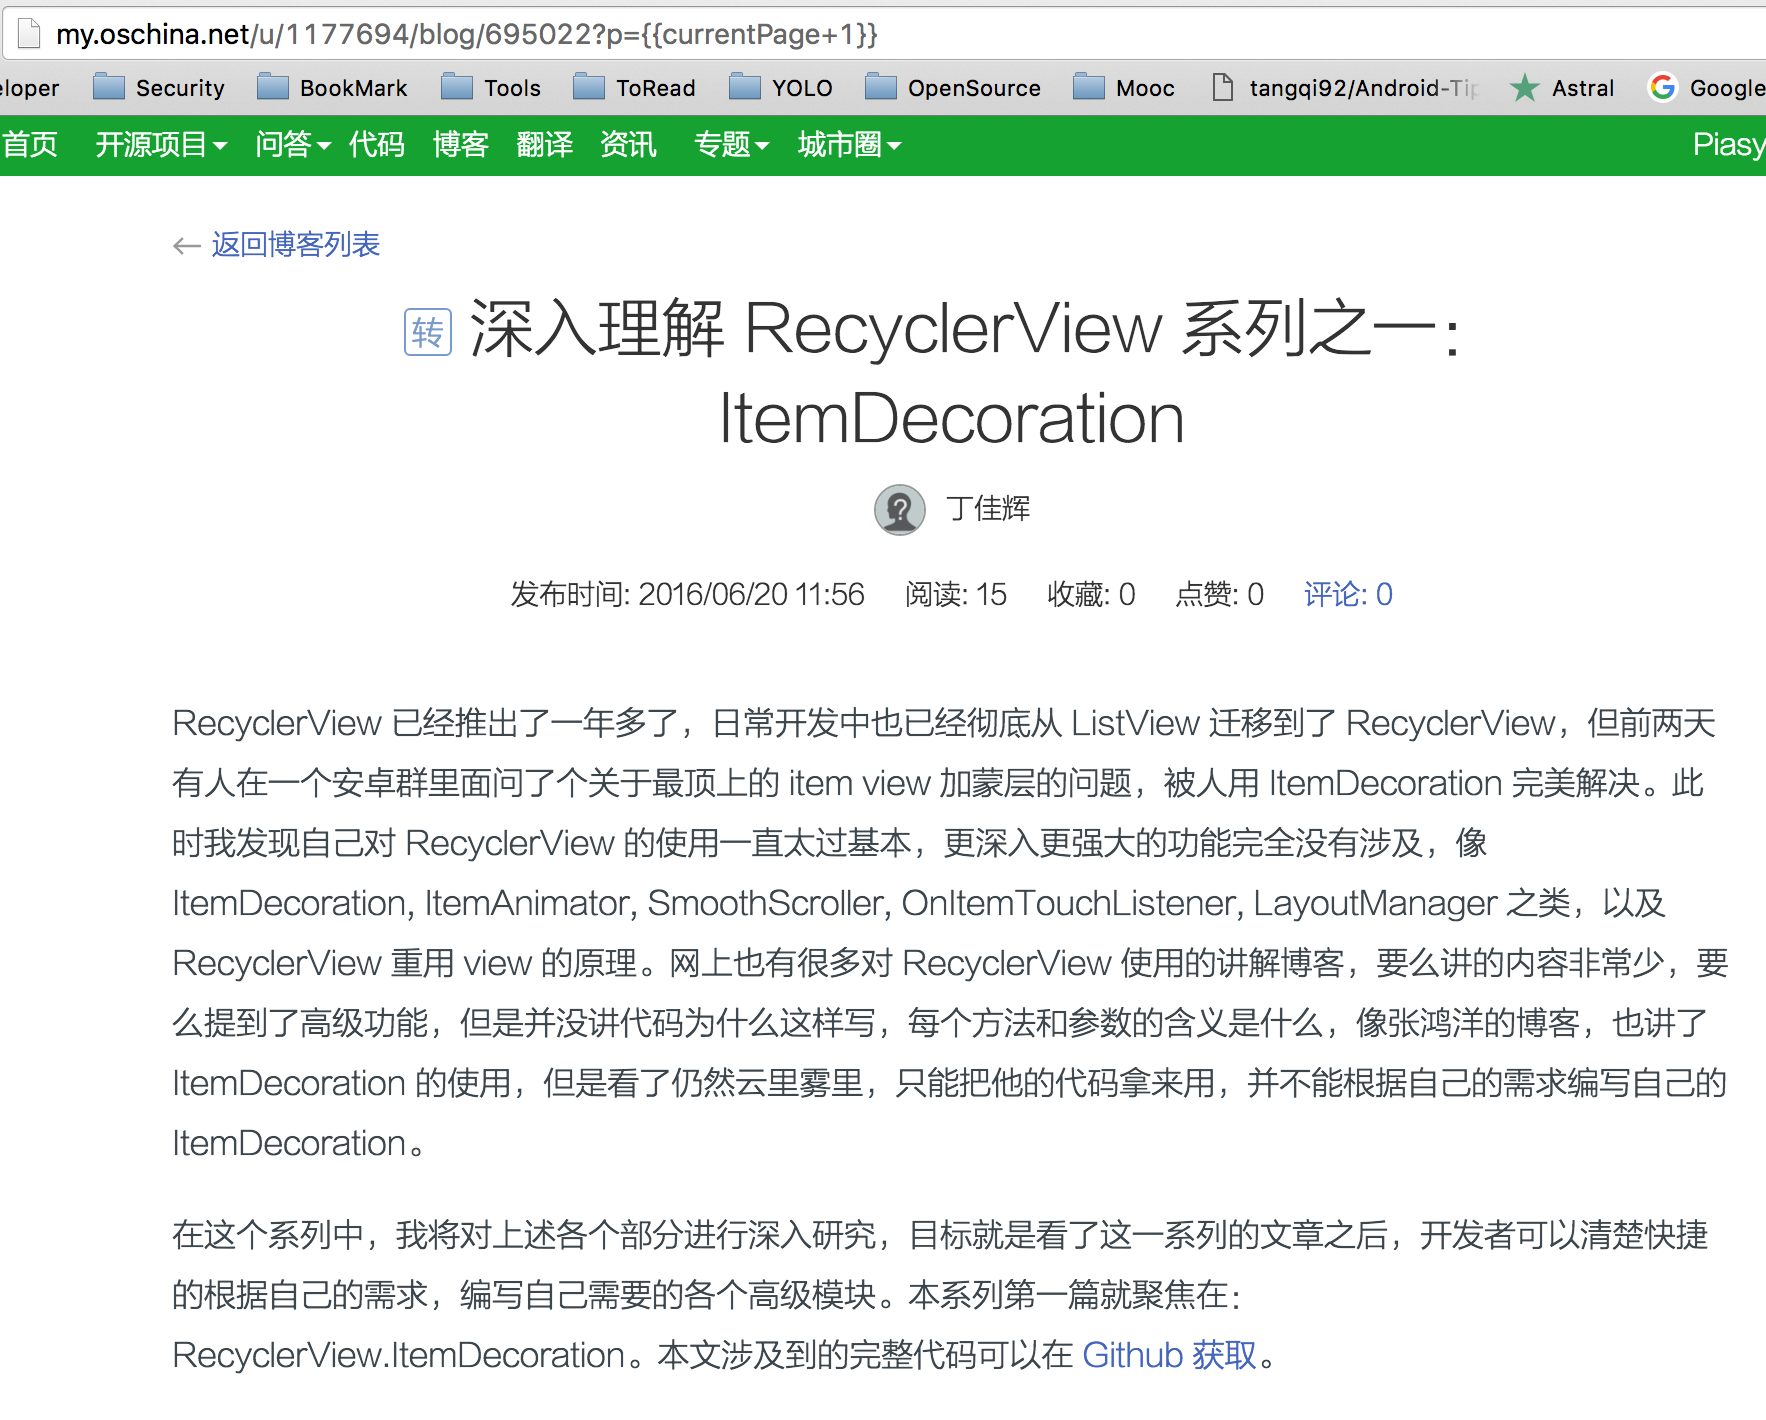Follow the Github 获取 link

pos(1169,1355)
